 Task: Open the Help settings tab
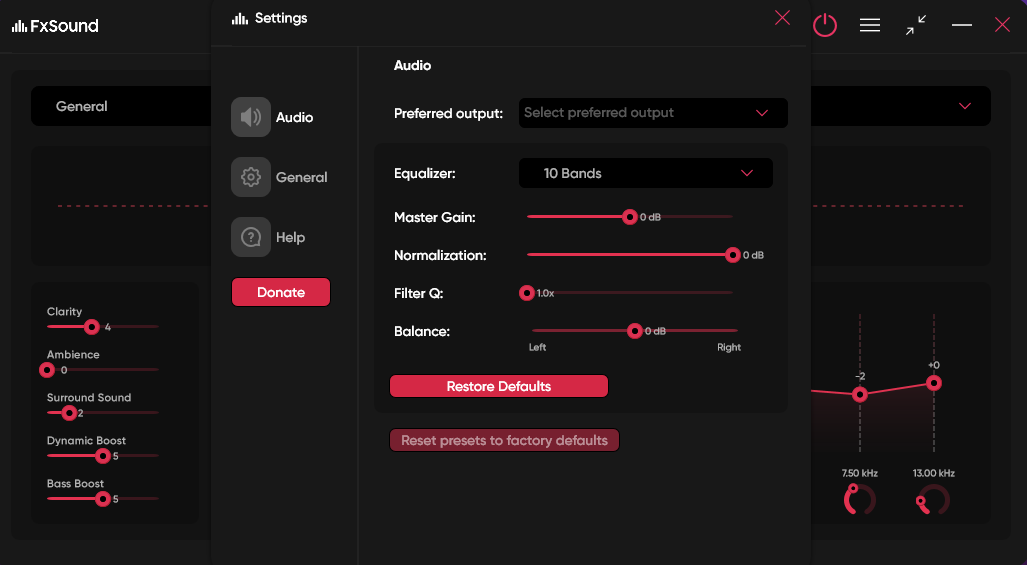click(290, 237)
